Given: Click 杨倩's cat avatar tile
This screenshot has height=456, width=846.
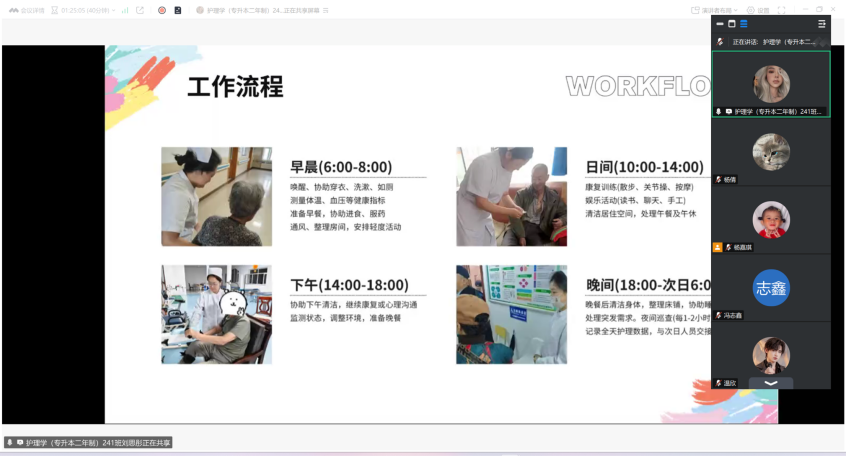Looking at the screenshot, I should tap(770, 152).
